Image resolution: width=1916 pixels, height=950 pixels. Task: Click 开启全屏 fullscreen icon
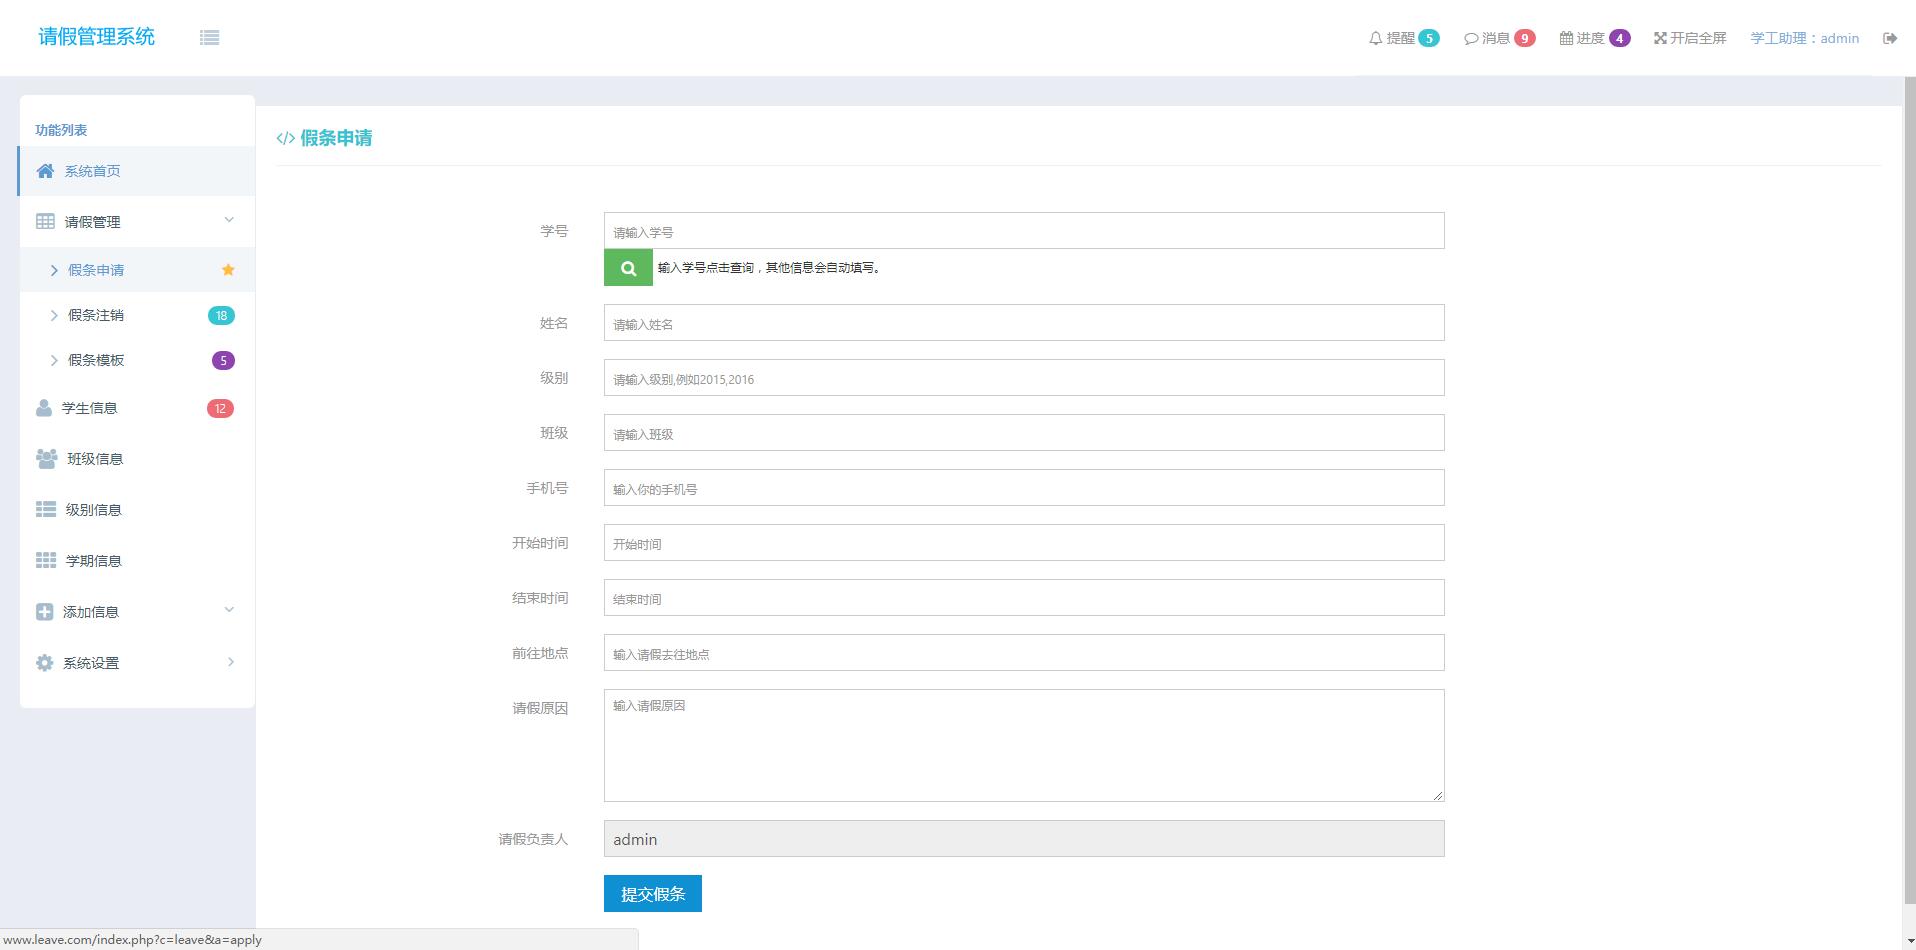pyautogui.click(x=1660, y=38)
